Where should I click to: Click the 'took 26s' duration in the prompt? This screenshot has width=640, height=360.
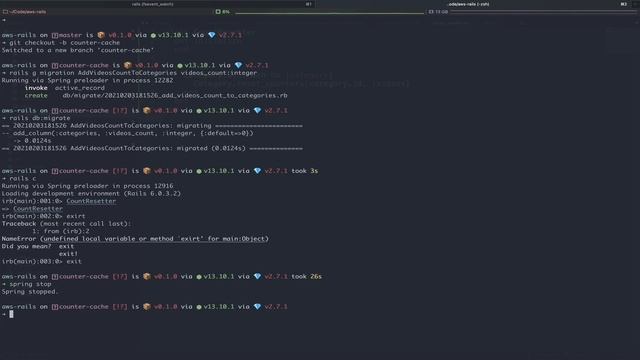coord(307,277)
